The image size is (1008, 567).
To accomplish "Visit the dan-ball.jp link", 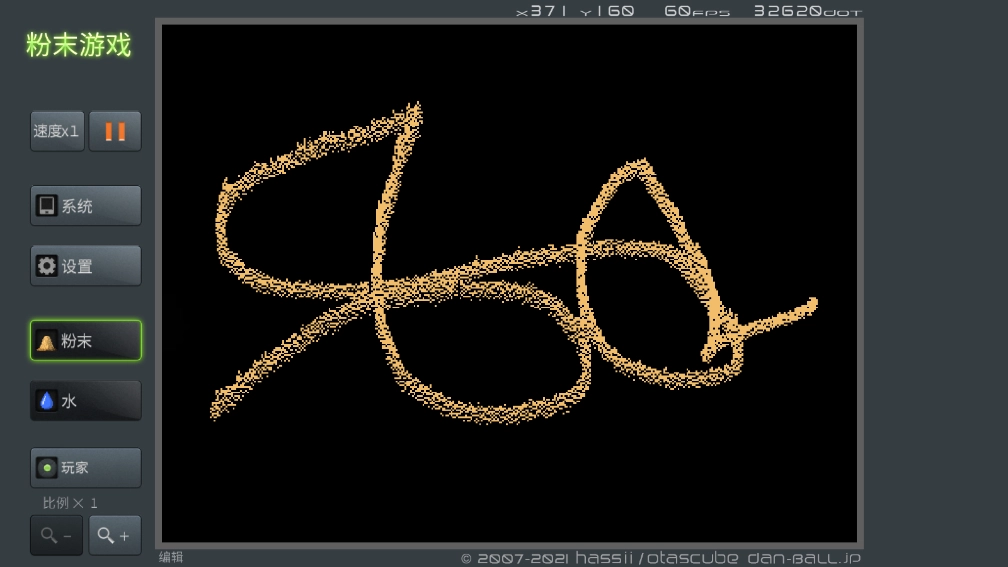I will pyautogui.click(x=804, y=557).
